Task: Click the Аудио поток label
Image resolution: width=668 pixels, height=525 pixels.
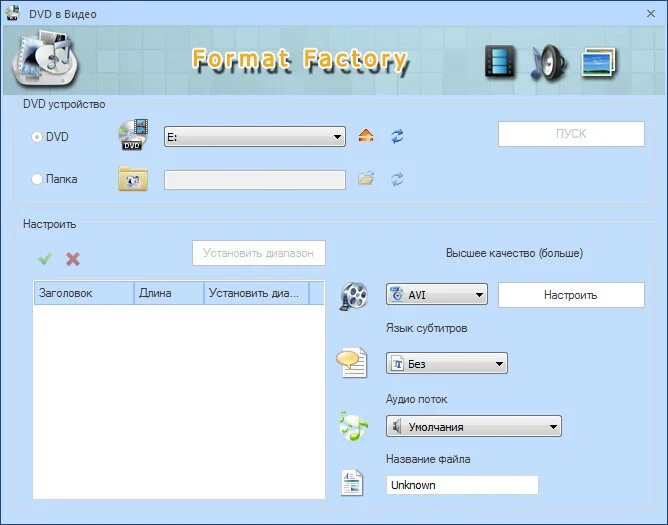Action: click(416, 399)
